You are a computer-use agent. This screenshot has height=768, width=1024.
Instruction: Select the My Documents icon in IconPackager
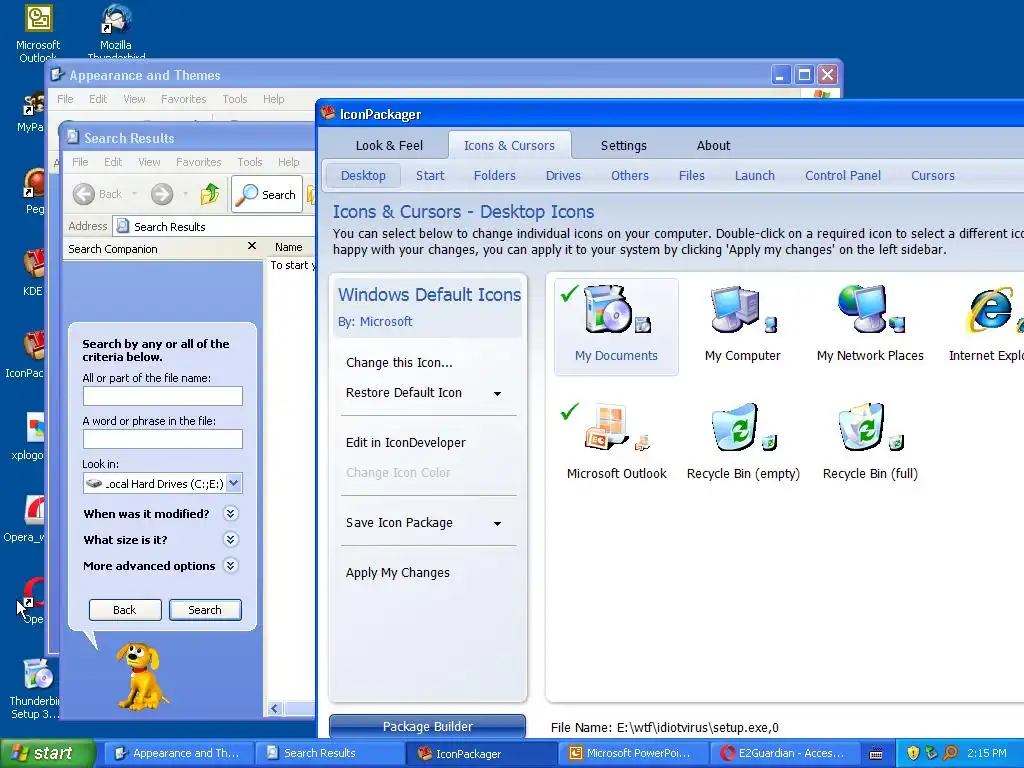[x=616, y=326]
